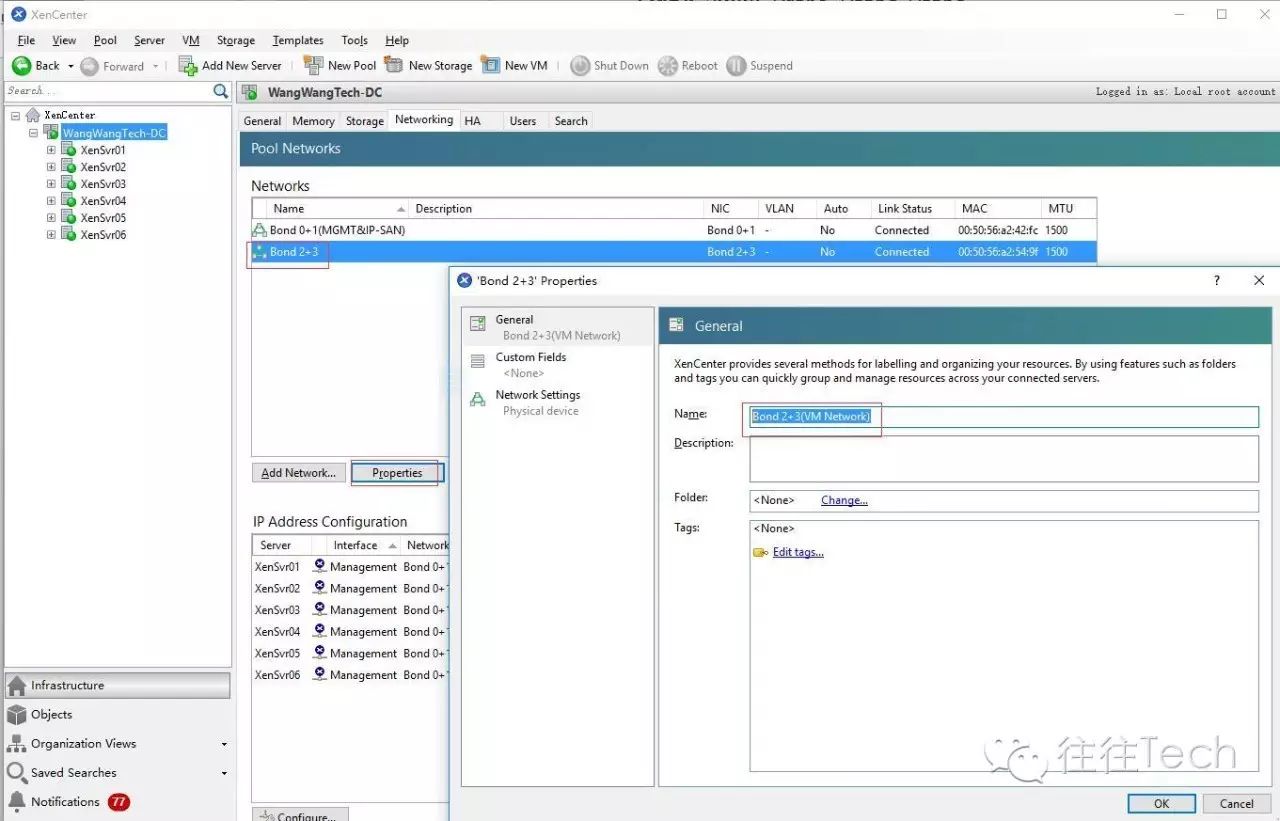Expand the XenSvr05 tree node

(51, 217)
